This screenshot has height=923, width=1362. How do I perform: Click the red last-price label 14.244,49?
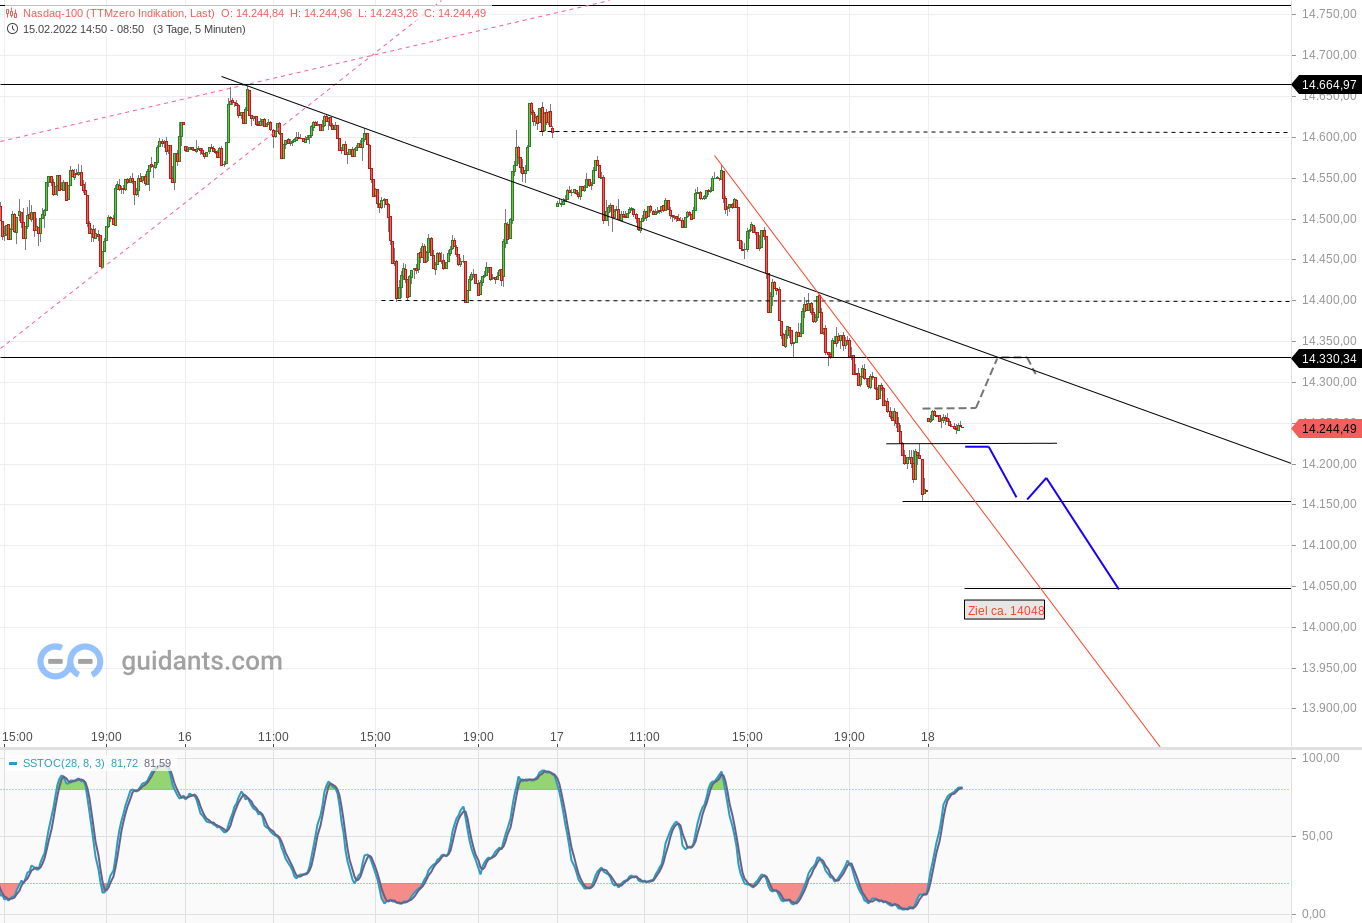click(x=1327, y=428)
